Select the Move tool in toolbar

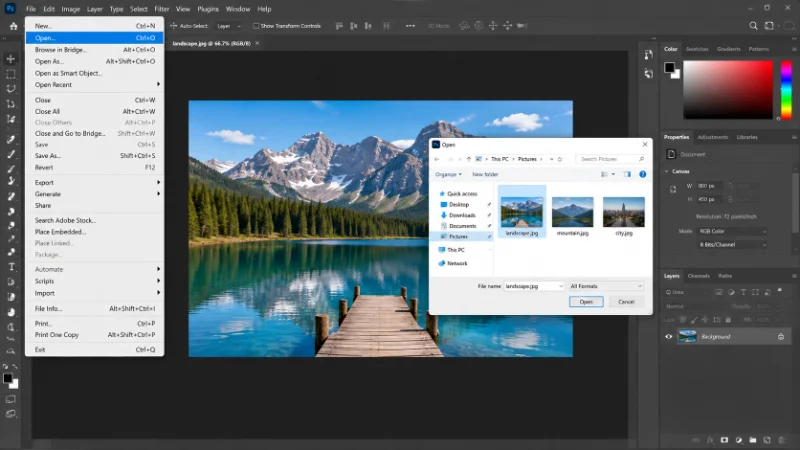10,59
